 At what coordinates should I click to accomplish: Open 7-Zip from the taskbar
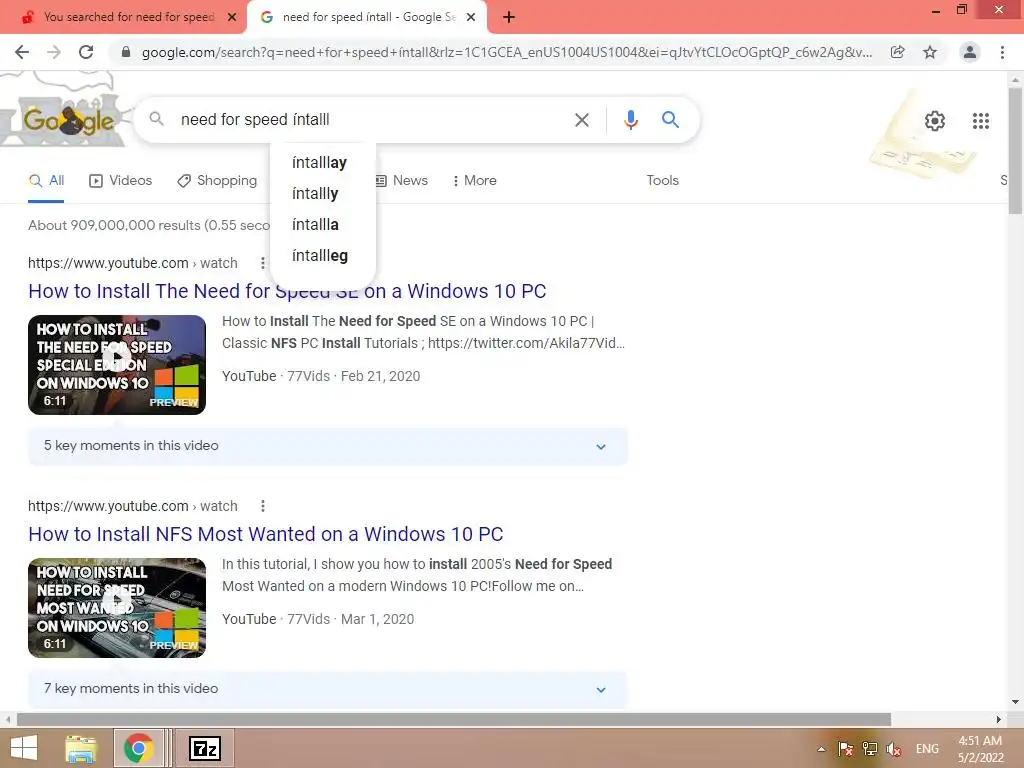click(204, 748)
